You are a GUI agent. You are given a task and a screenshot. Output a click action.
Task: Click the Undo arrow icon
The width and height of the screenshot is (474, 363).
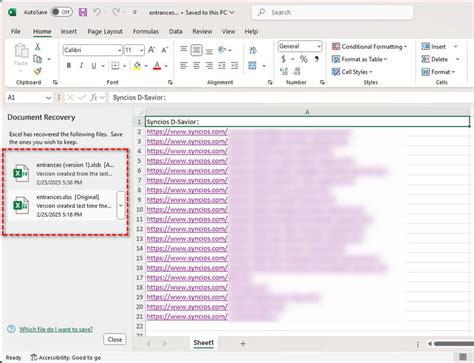point(97,12)
